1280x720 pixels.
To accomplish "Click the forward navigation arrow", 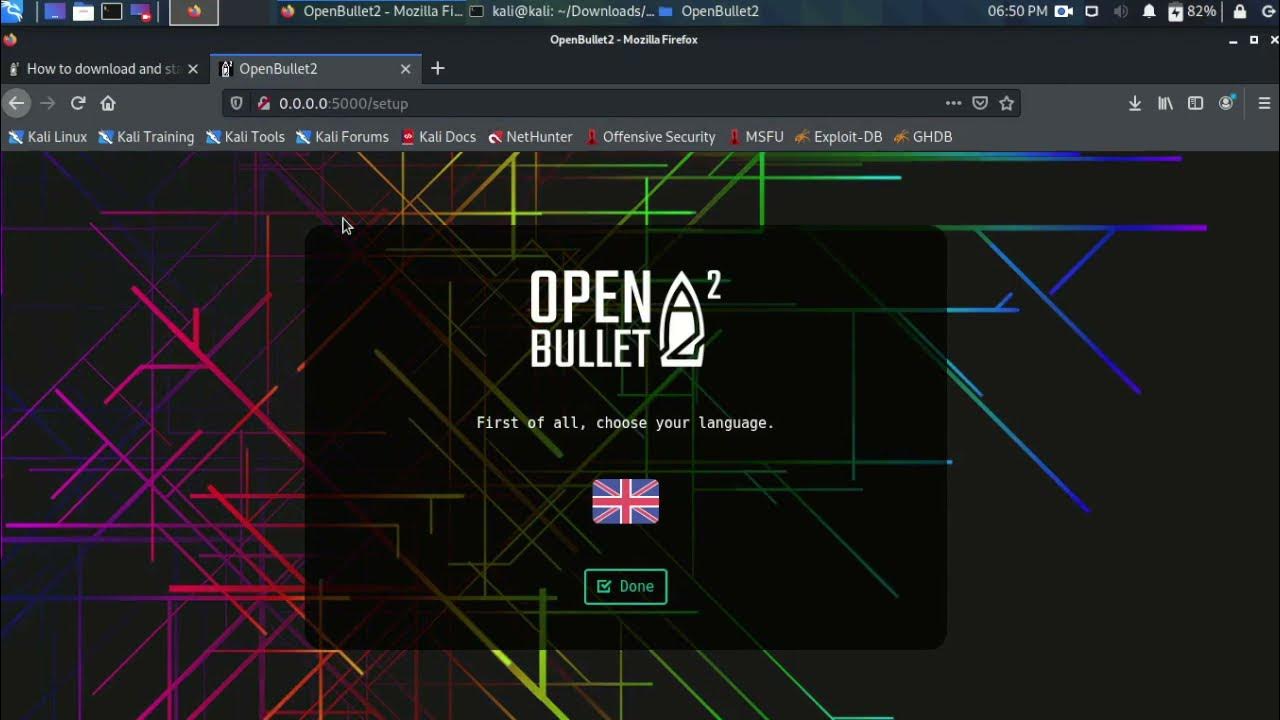I will pyautogui.click(x=47, y=103).
